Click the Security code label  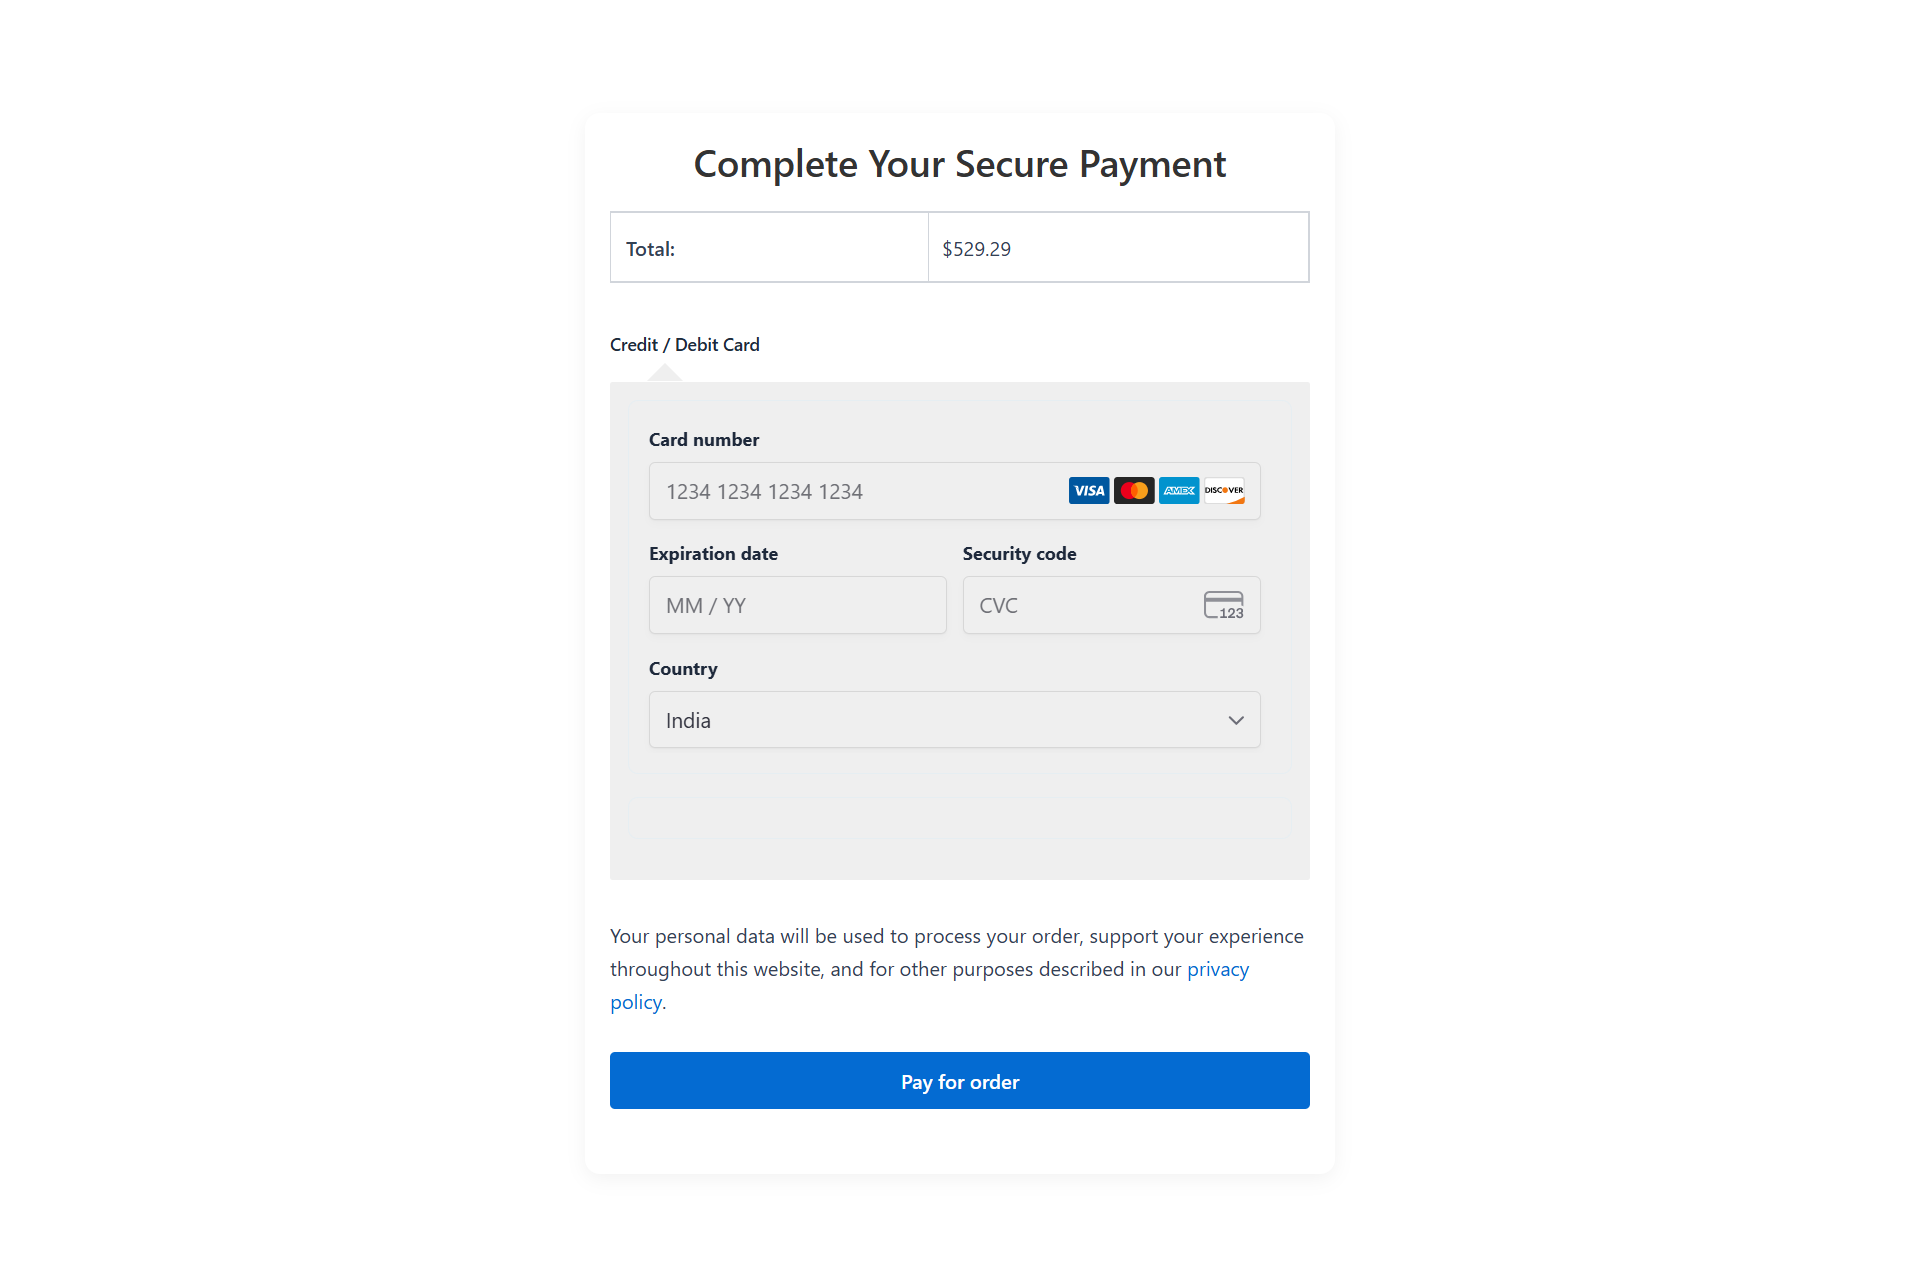1019,554
